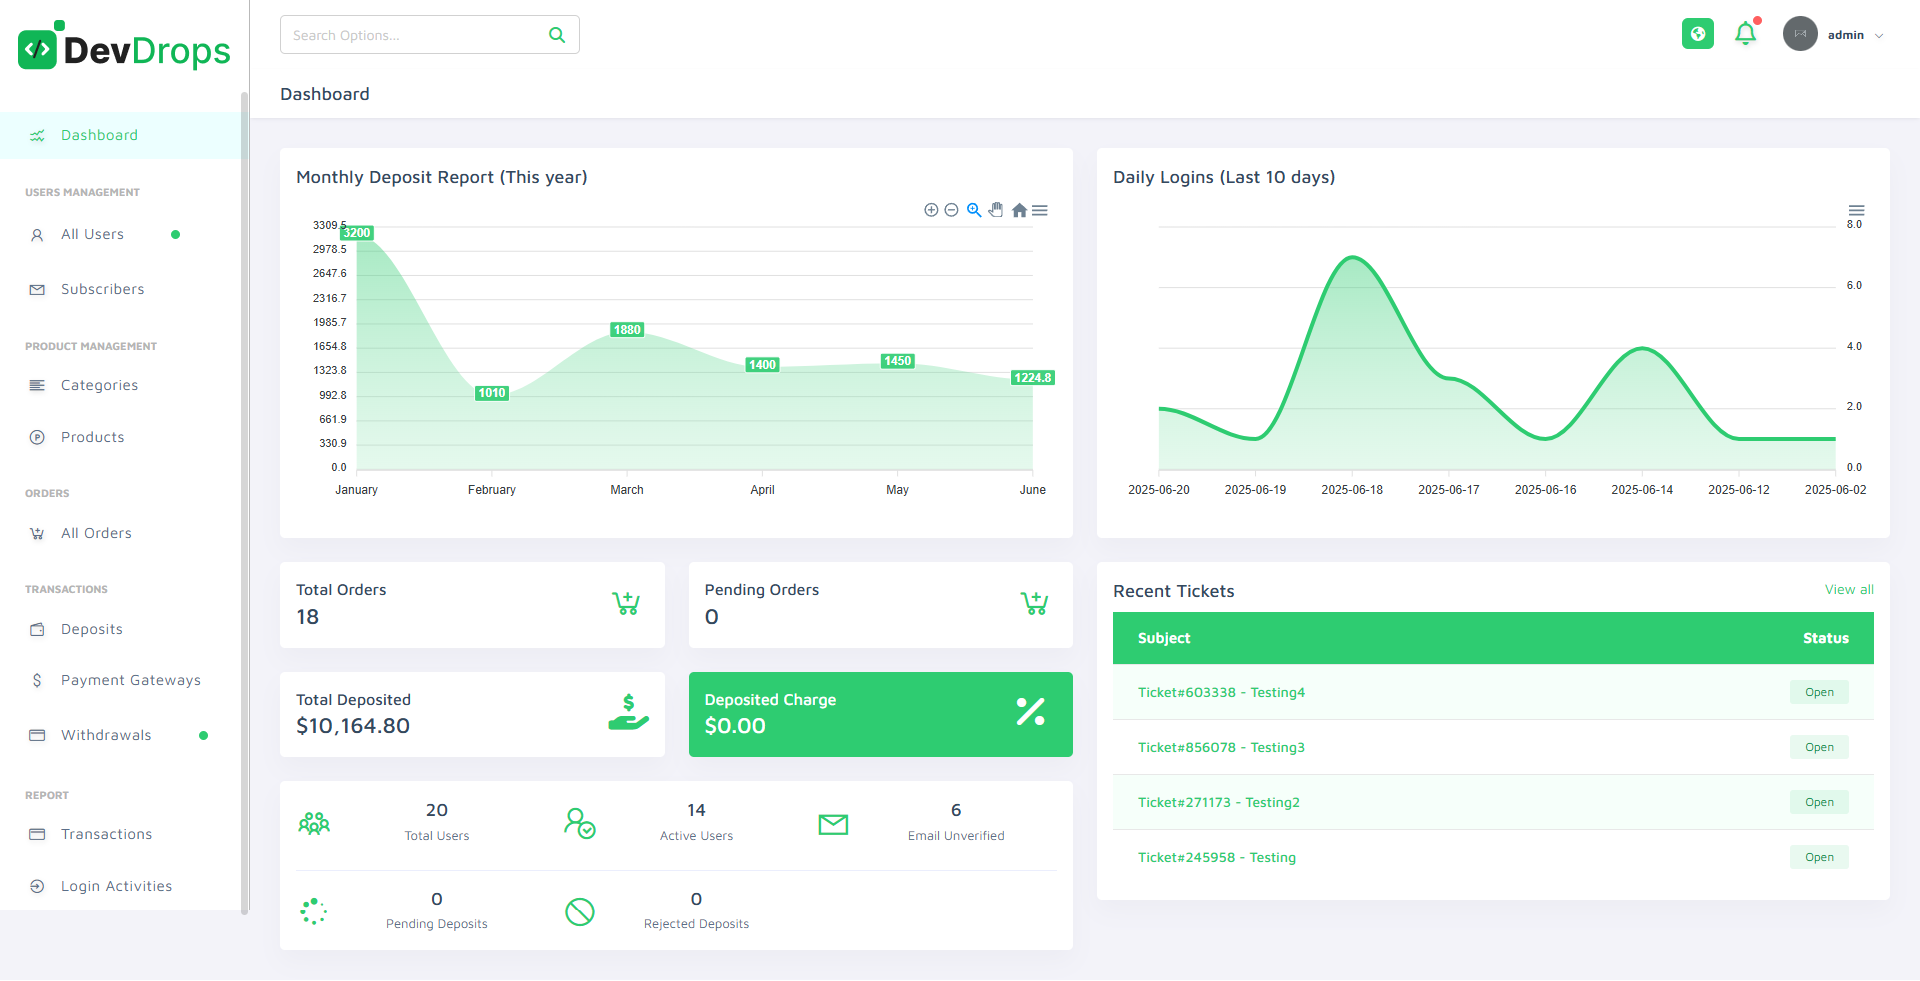Open the notifications bell
This screenshot has height=981, width=1920.
(x=1746, y=34)
